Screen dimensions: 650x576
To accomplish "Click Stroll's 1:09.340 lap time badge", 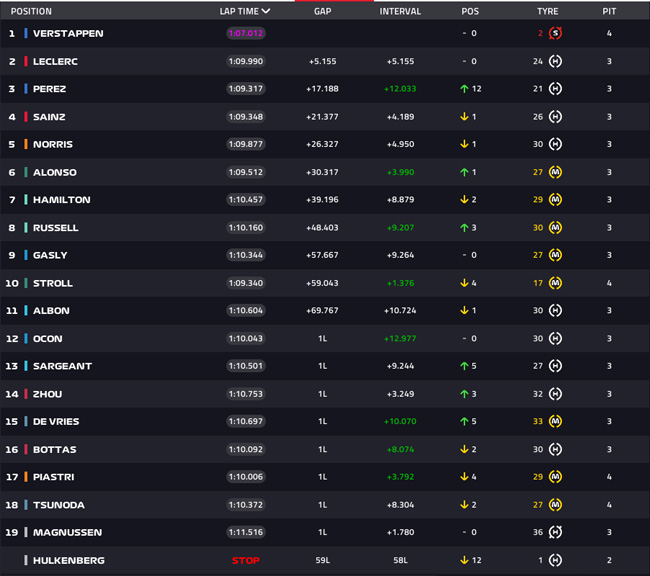I will [246, 283].
